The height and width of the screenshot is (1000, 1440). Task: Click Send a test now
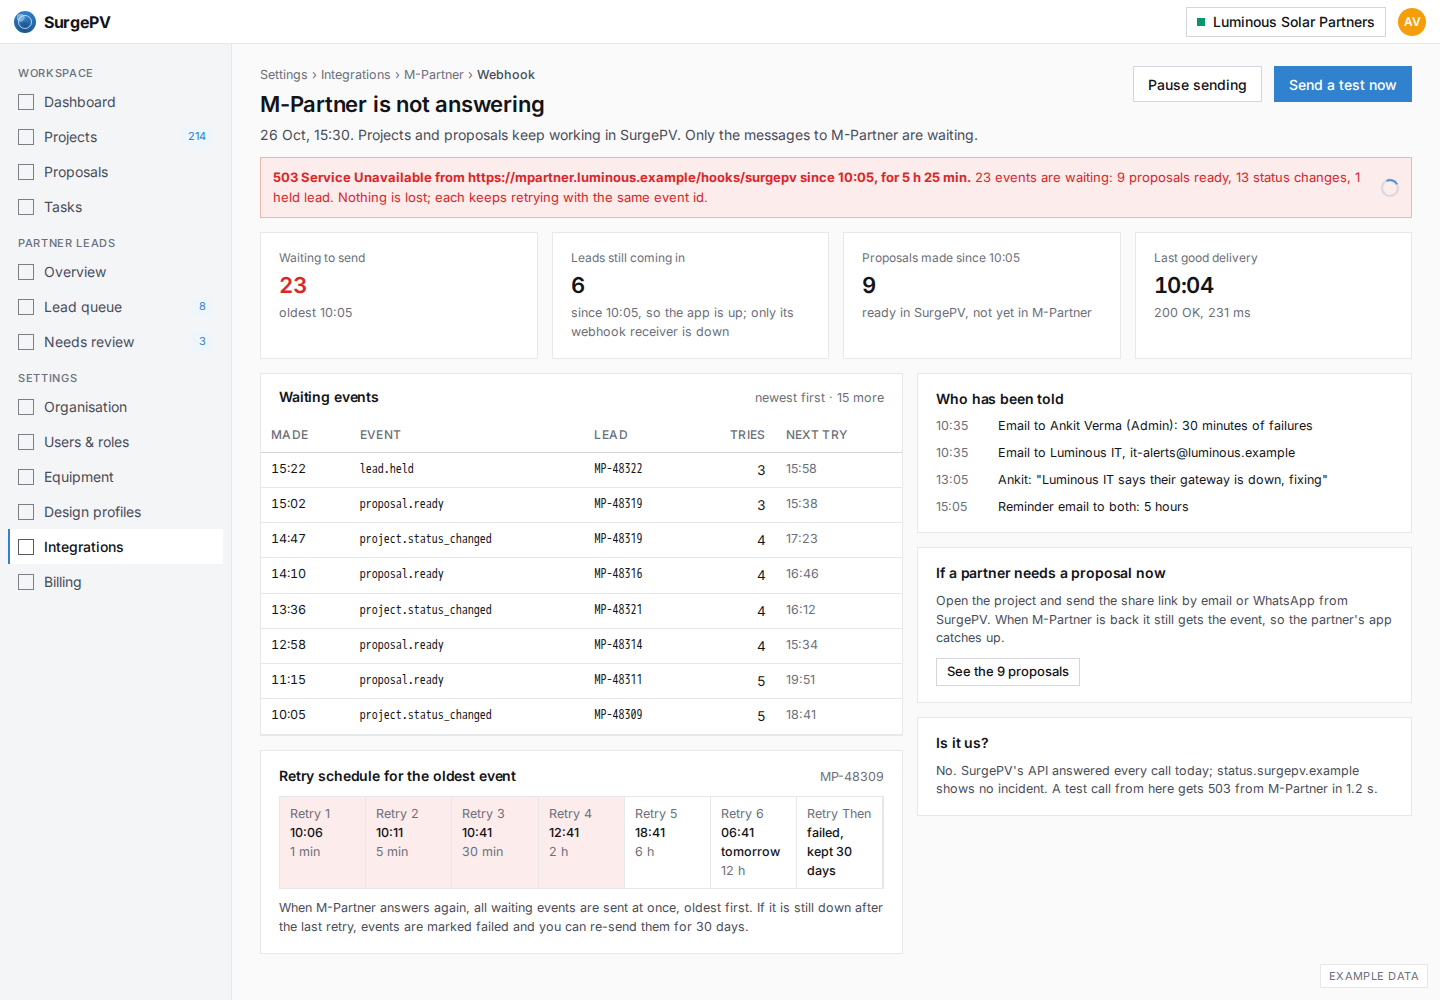pos(1342,84)
